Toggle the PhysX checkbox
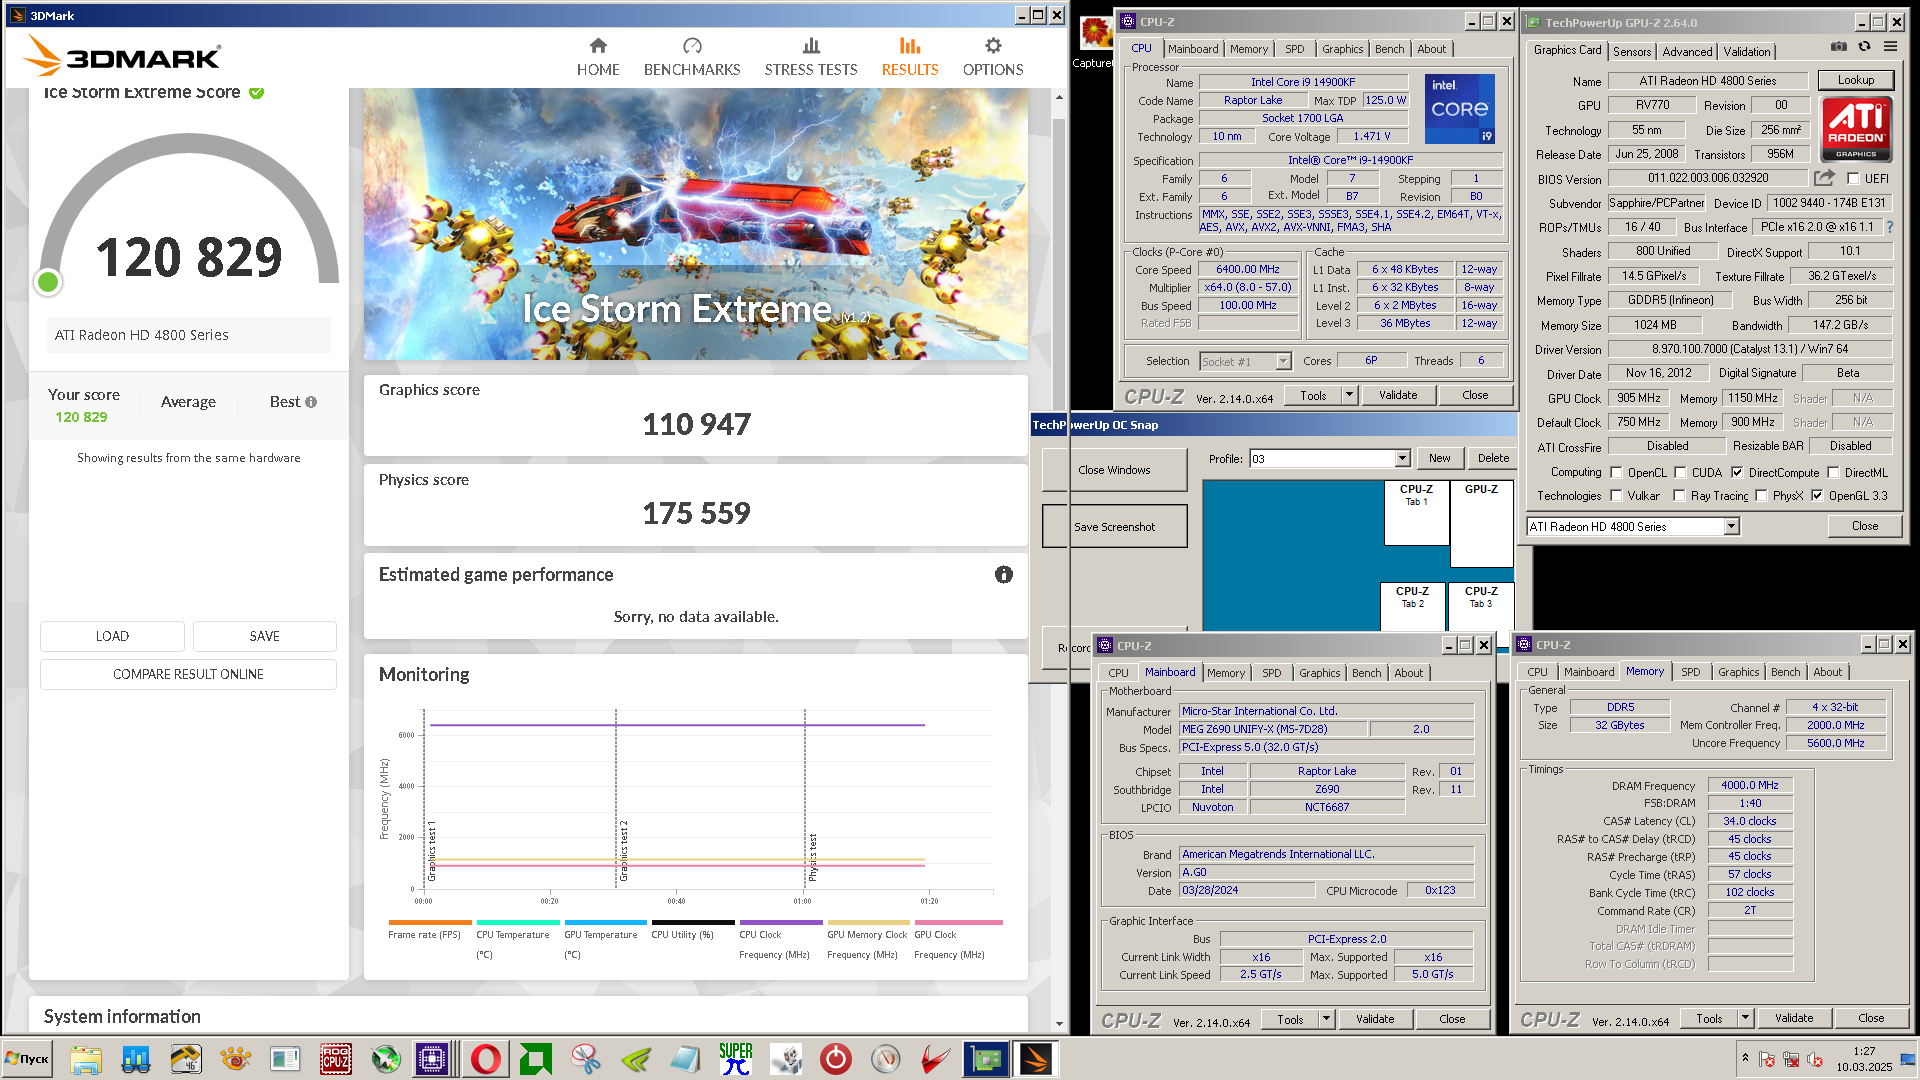This screenshot has height=1080, width=1920. point(1761,496)
